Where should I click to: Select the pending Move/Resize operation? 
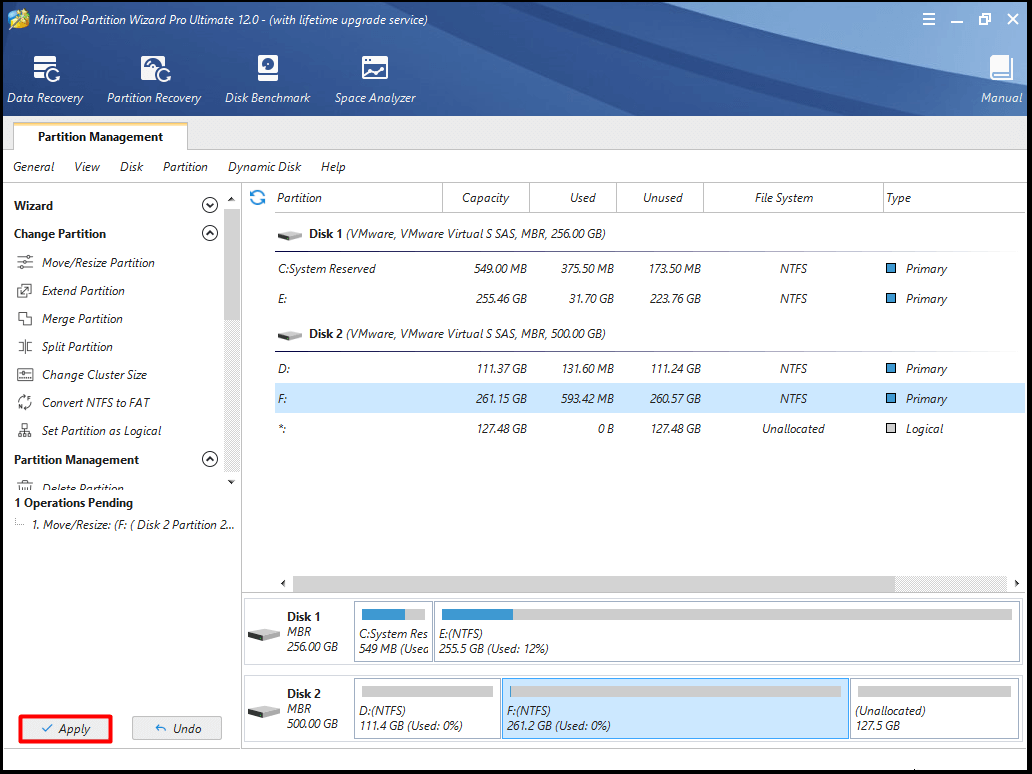[134, 525]
